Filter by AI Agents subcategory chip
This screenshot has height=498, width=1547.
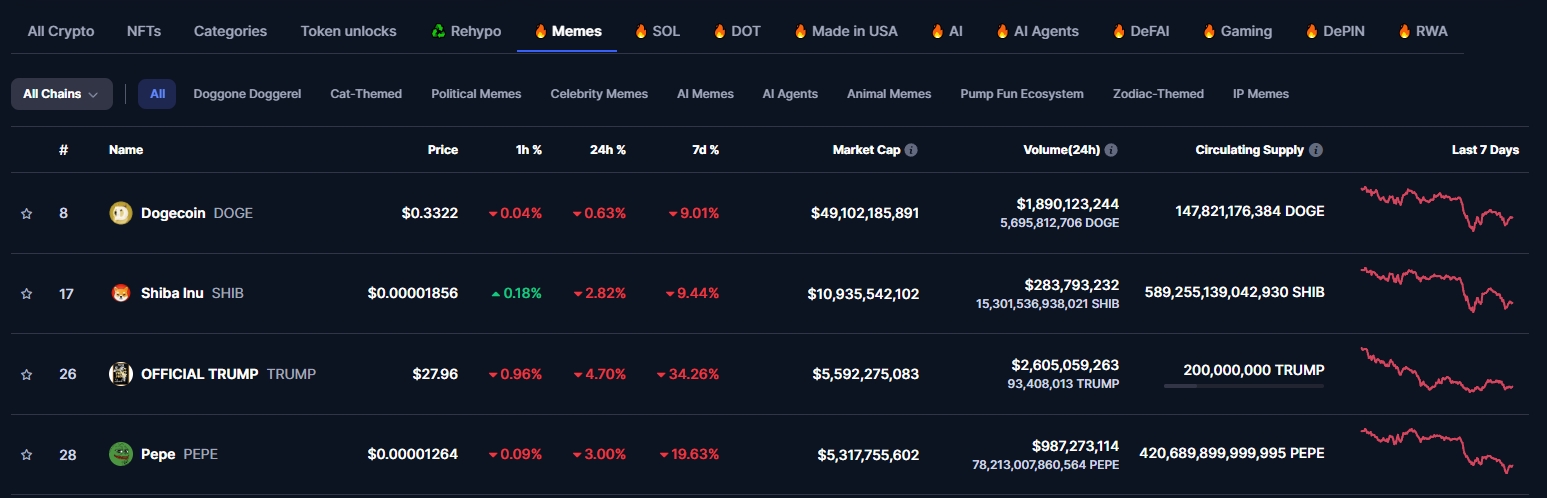(790, 94)
